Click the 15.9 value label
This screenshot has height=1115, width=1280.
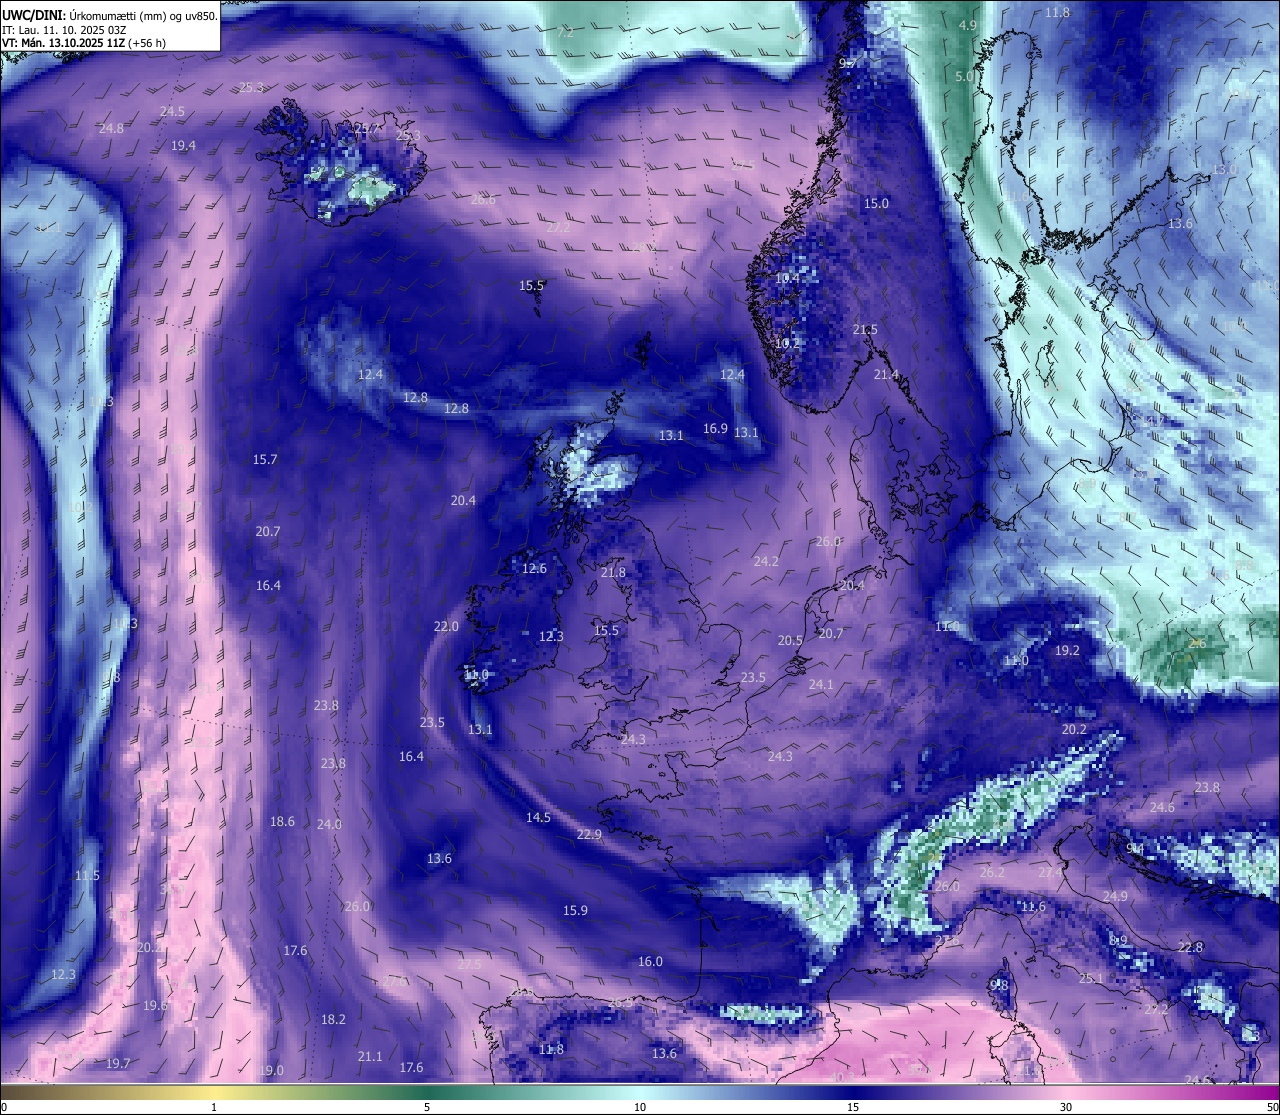click(575, 910)
